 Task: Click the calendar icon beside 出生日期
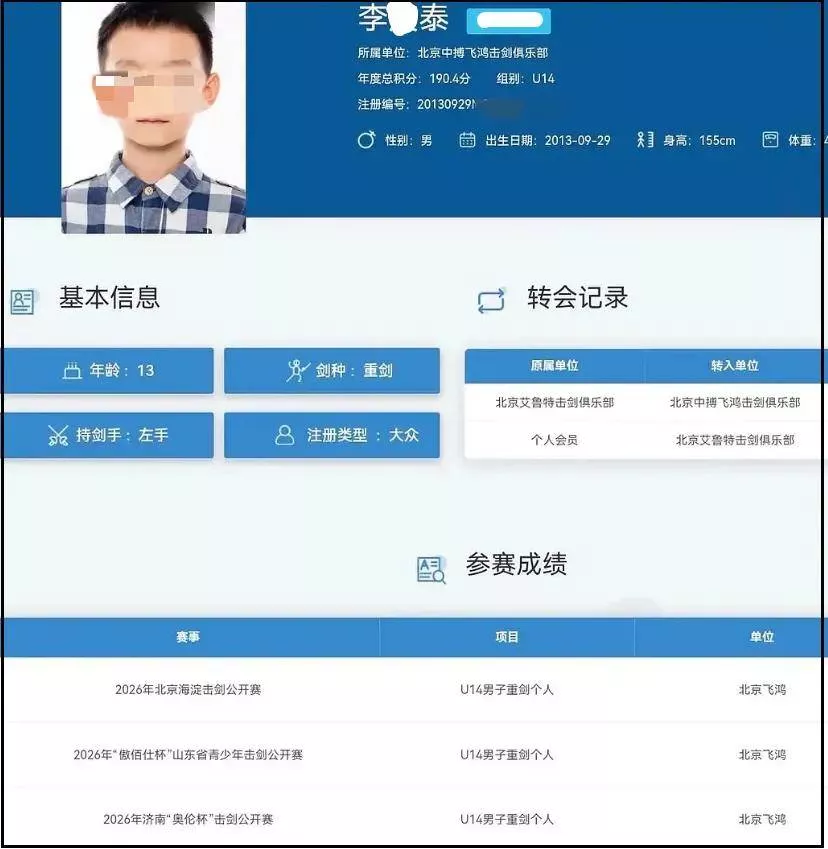point(467,140)
